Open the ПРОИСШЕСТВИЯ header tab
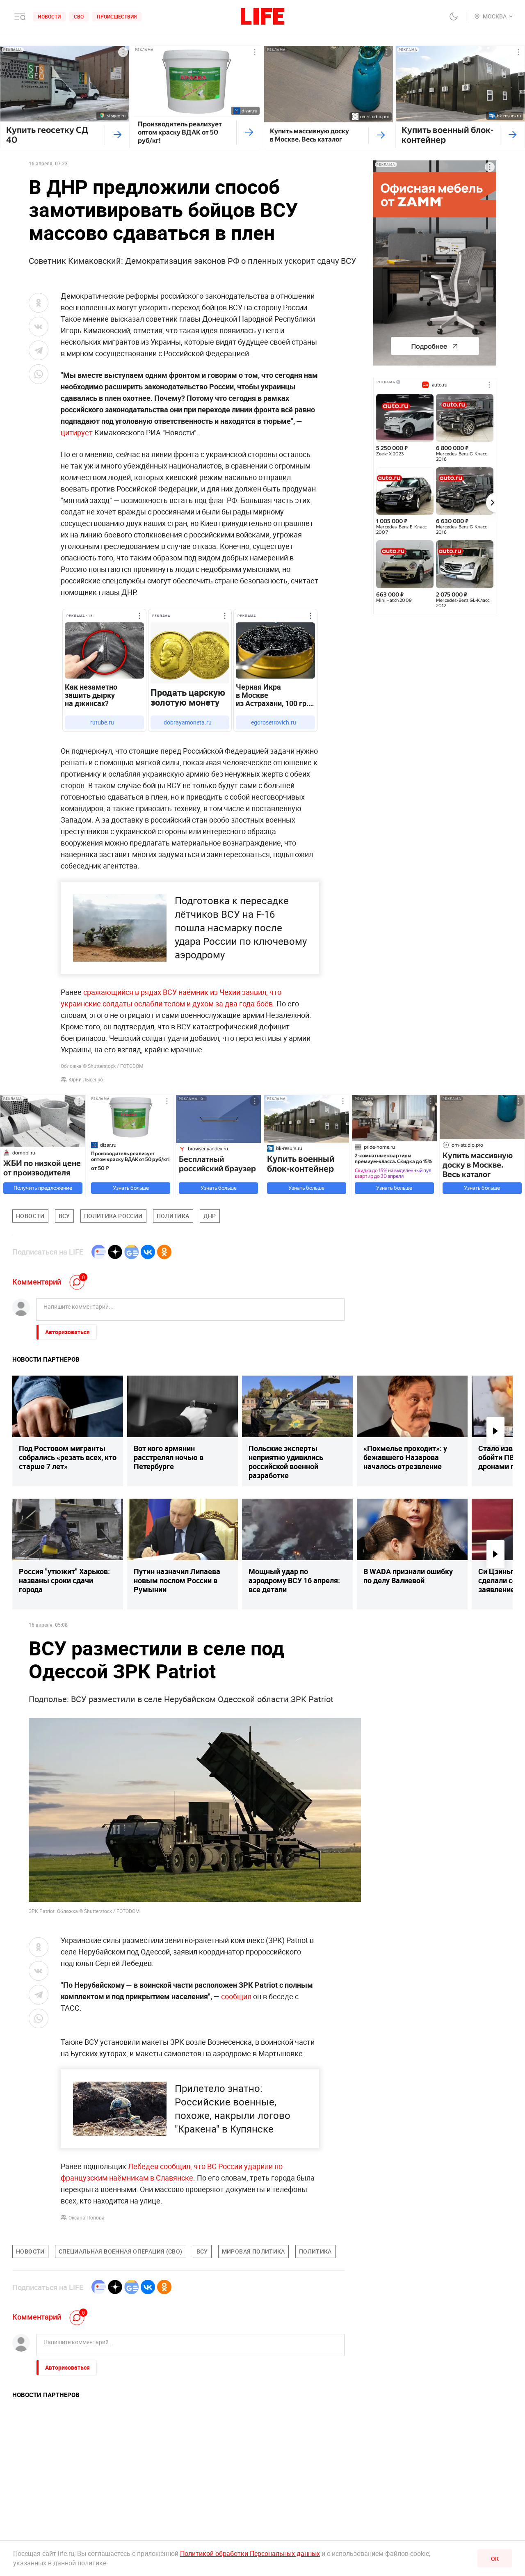The width and height of the screenshot is (525, 2576). point(117,16)
